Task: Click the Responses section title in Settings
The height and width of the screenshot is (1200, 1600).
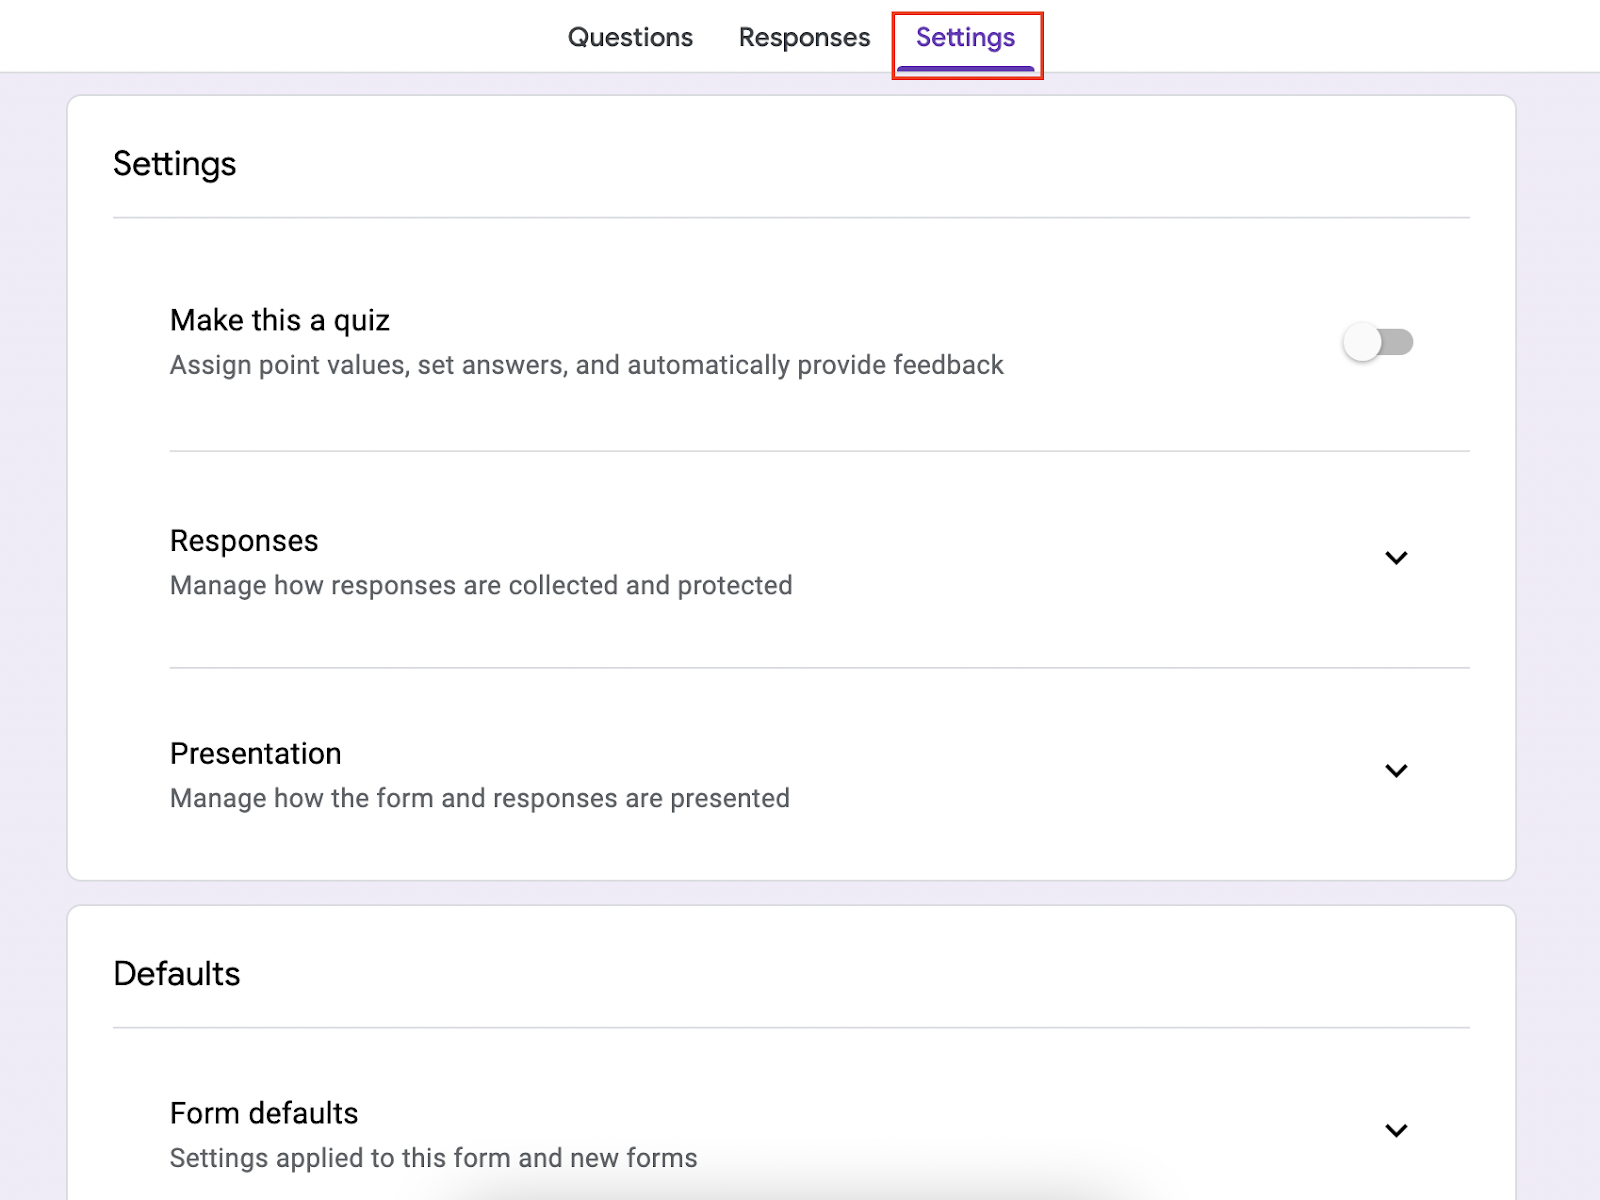Action: point(244,541)
